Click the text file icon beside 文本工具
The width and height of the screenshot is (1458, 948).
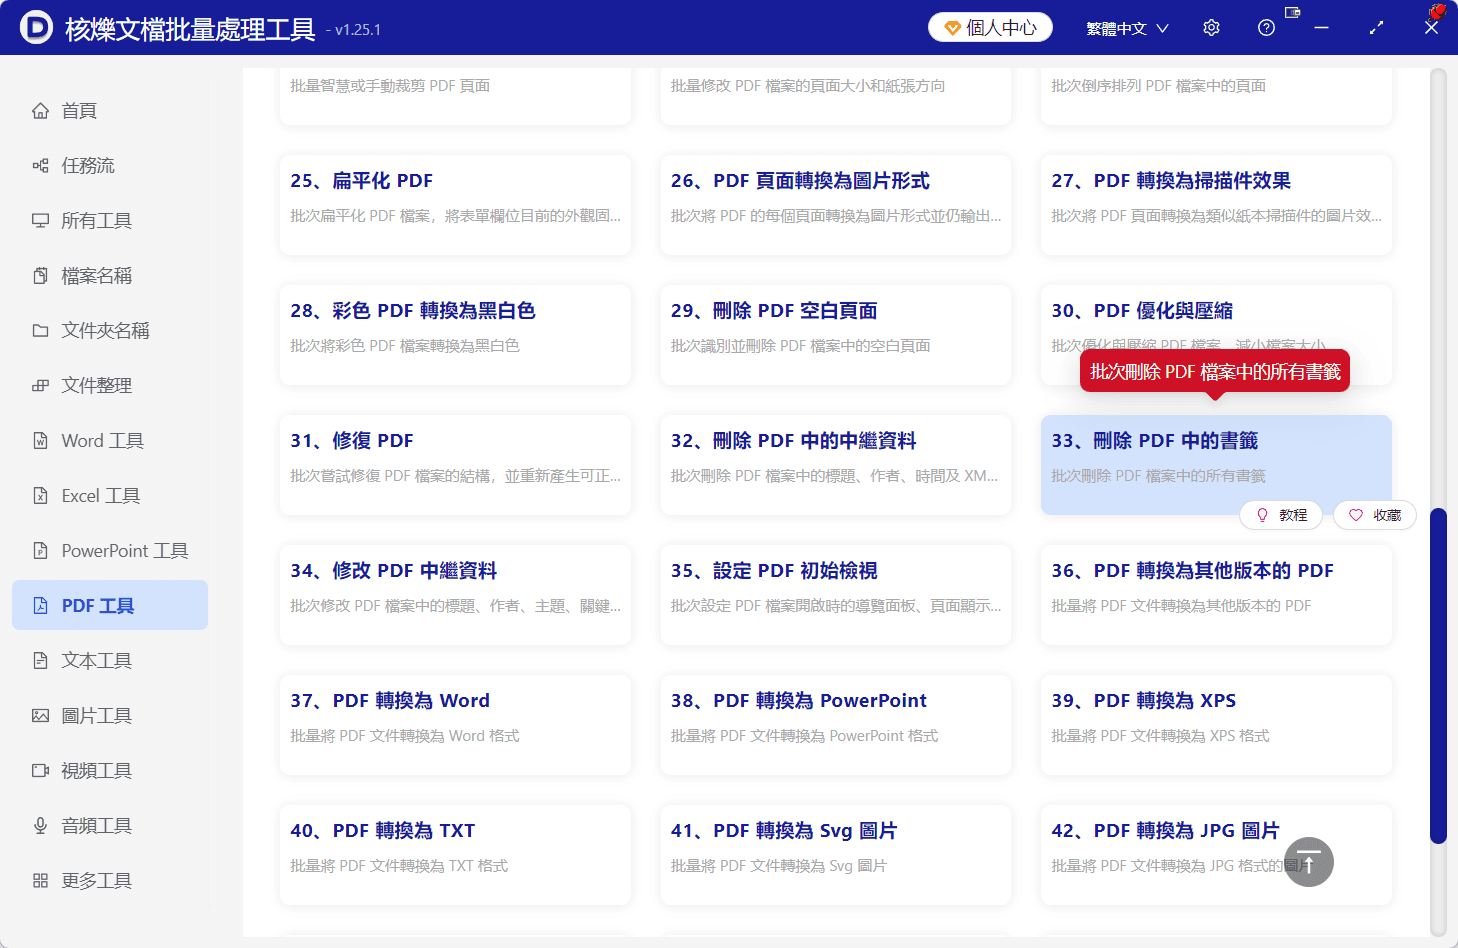point(40,661)
